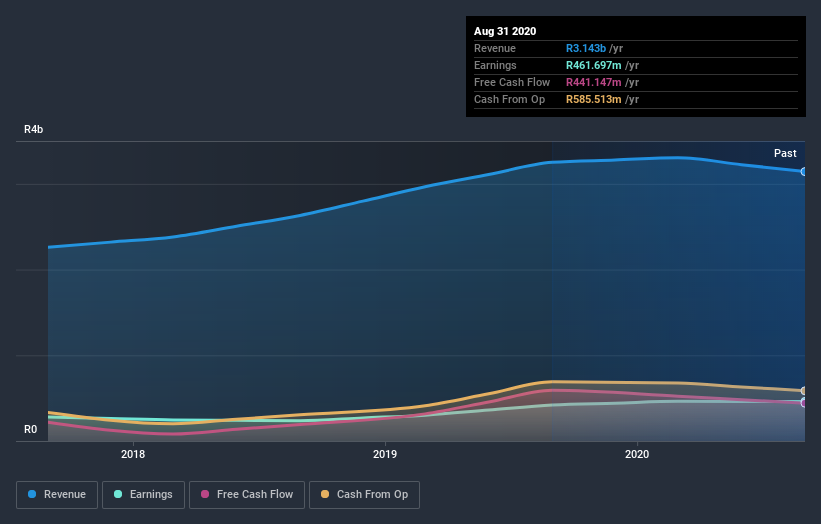821x524 pixels.
Task: Select the 2018 x-axis label
Action: coord(133,454)
